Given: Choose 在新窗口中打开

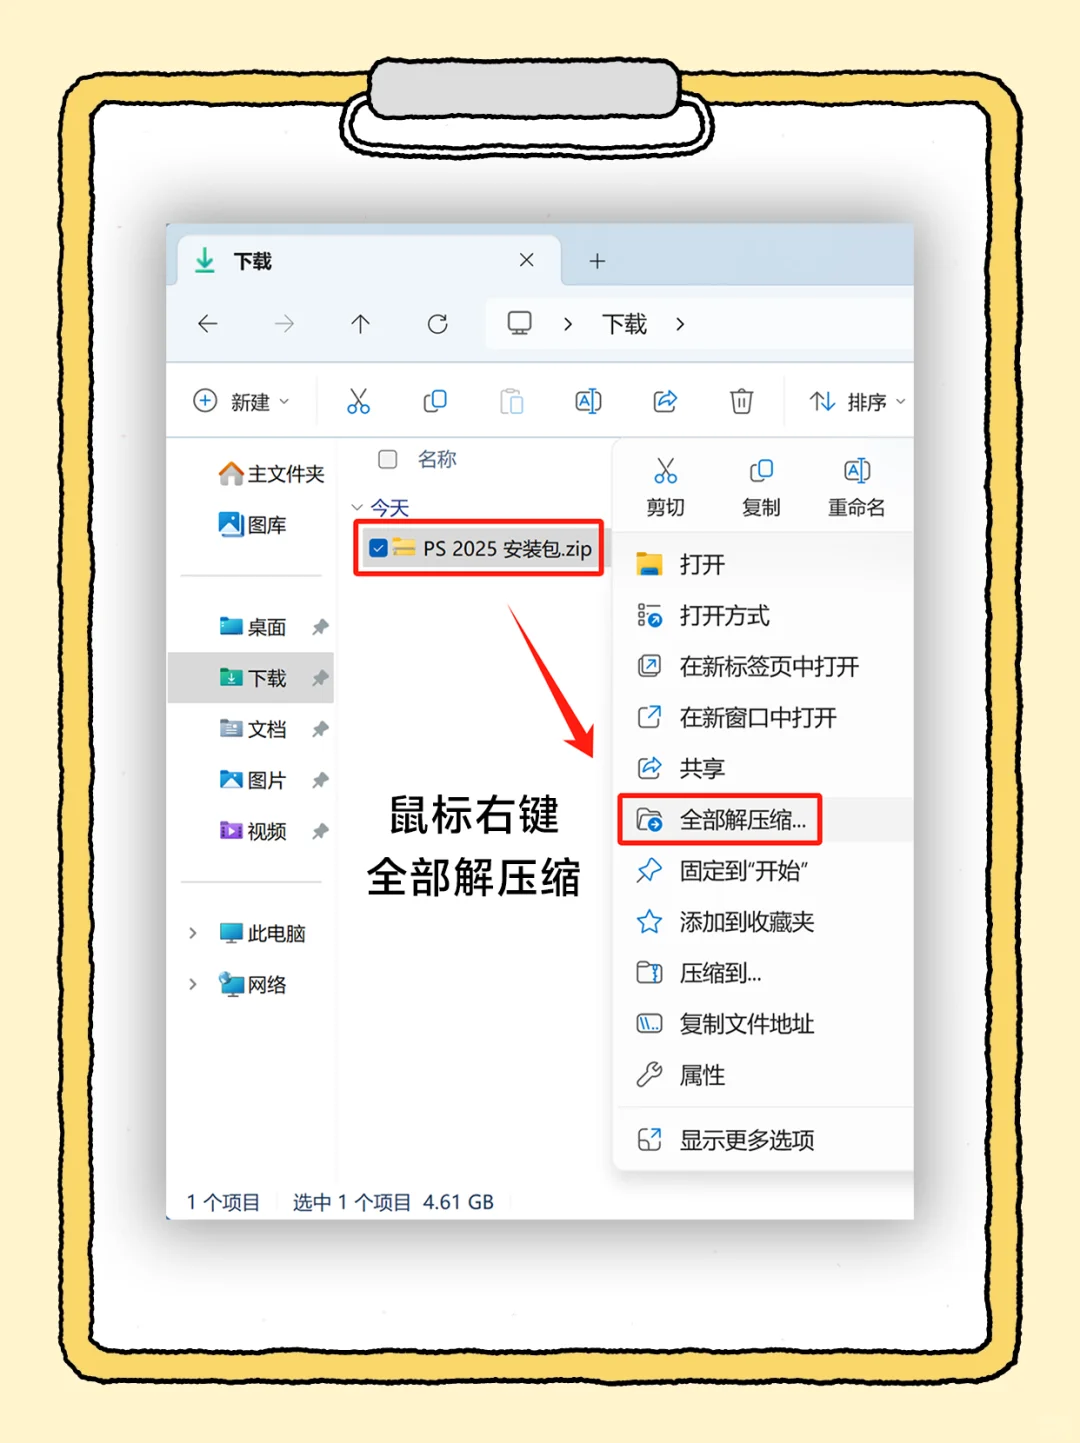Looking at the screenshot, I should 764,717.
